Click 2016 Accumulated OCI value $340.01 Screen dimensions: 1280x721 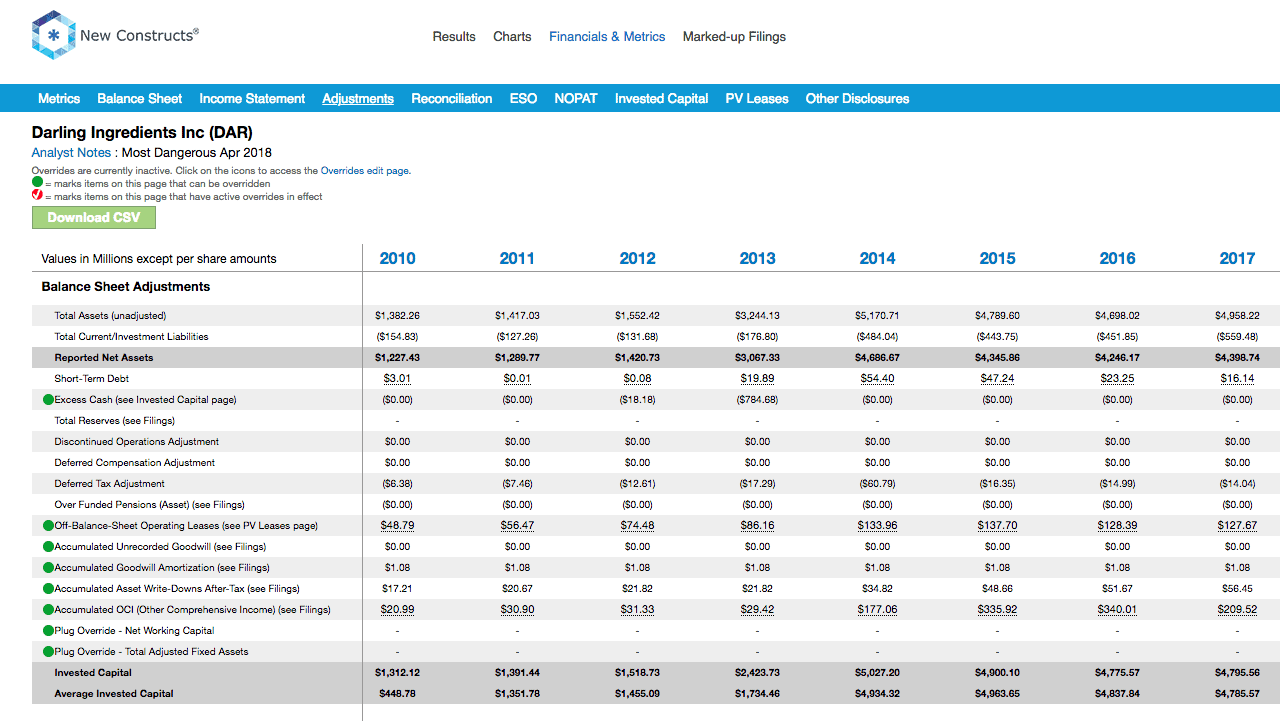coord(1117,610)
